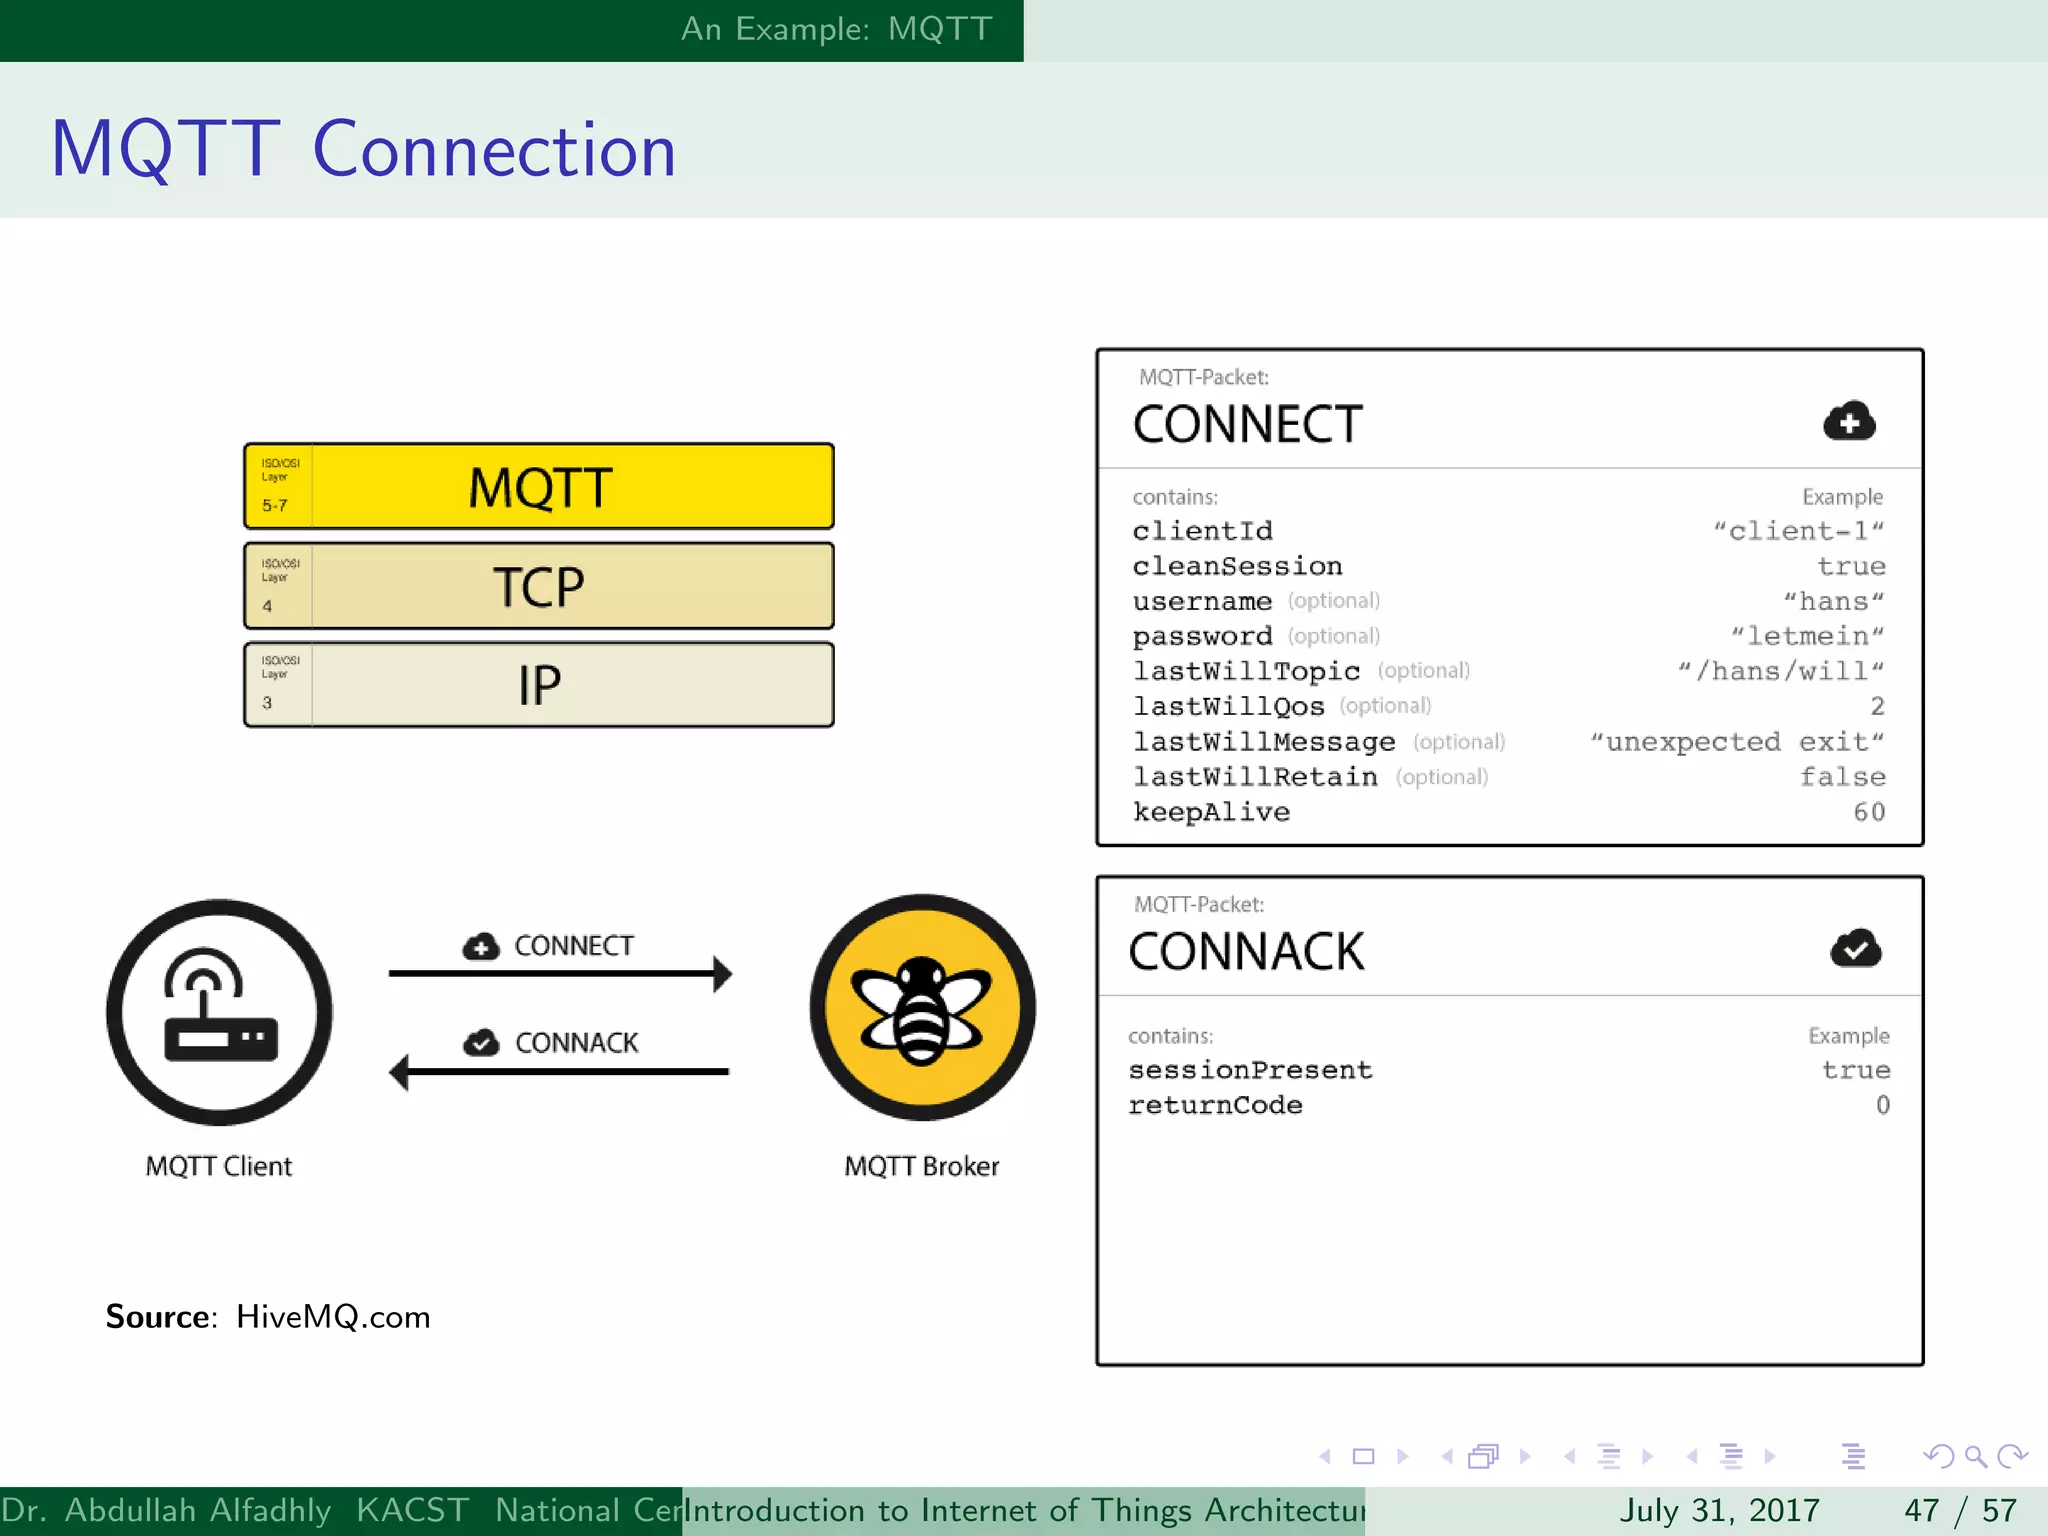Image resolution: width=2048 pixels, height=1536 pixels.
Task: Click the 'lastWillTopic' field name
Action: pyautogui.click(x=1247, y=671)
